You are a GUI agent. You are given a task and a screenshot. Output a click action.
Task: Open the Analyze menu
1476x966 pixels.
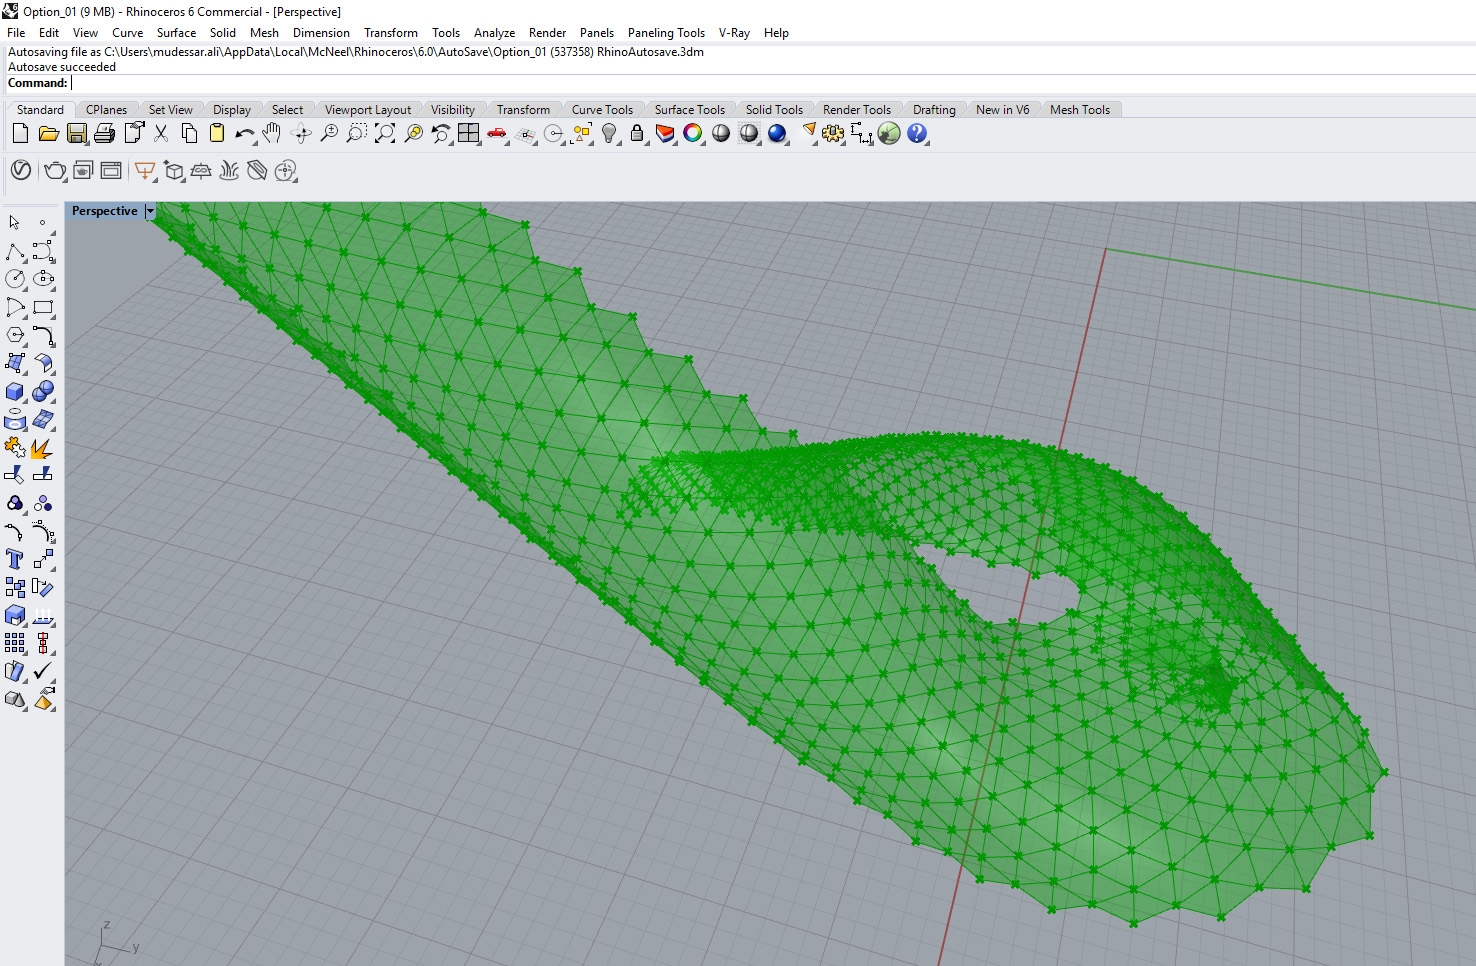pos(494,33)
